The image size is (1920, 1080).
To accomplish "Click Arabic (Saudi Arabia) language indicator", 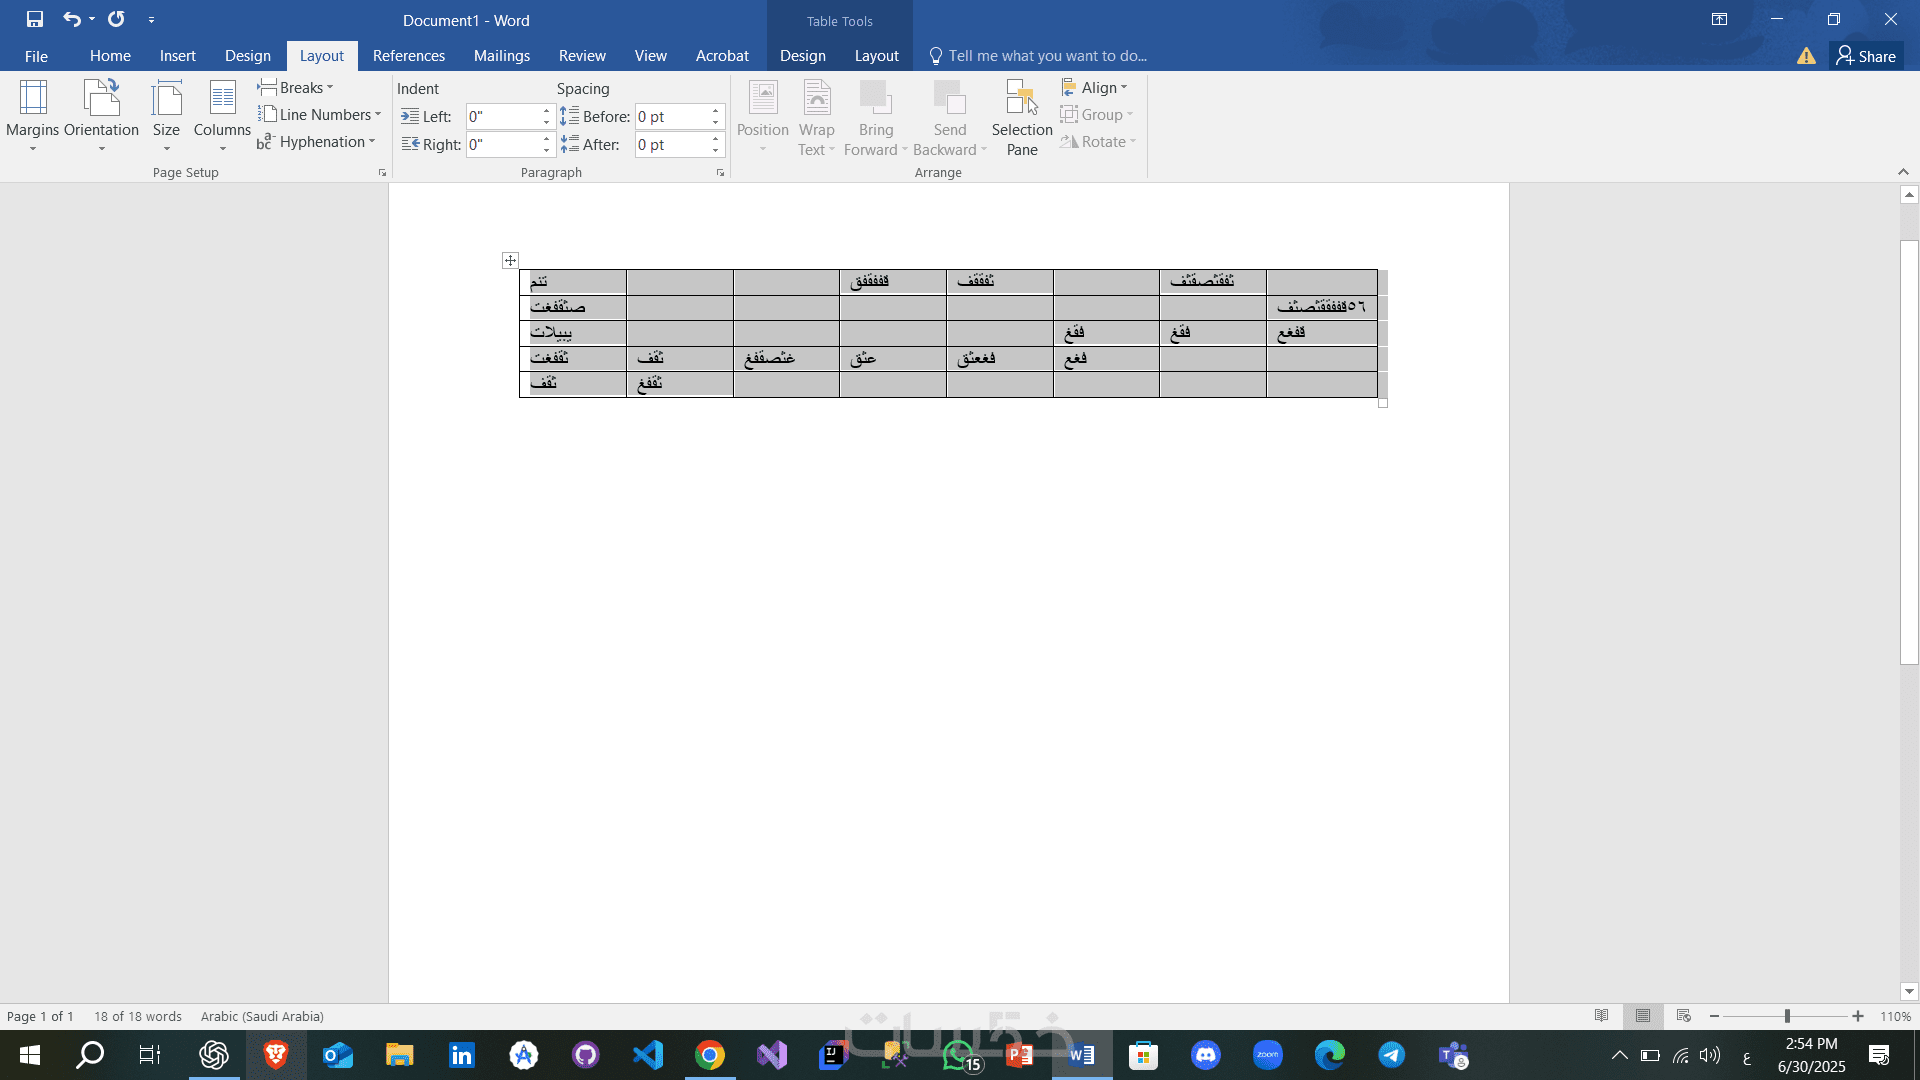I will click(262, 1016).
